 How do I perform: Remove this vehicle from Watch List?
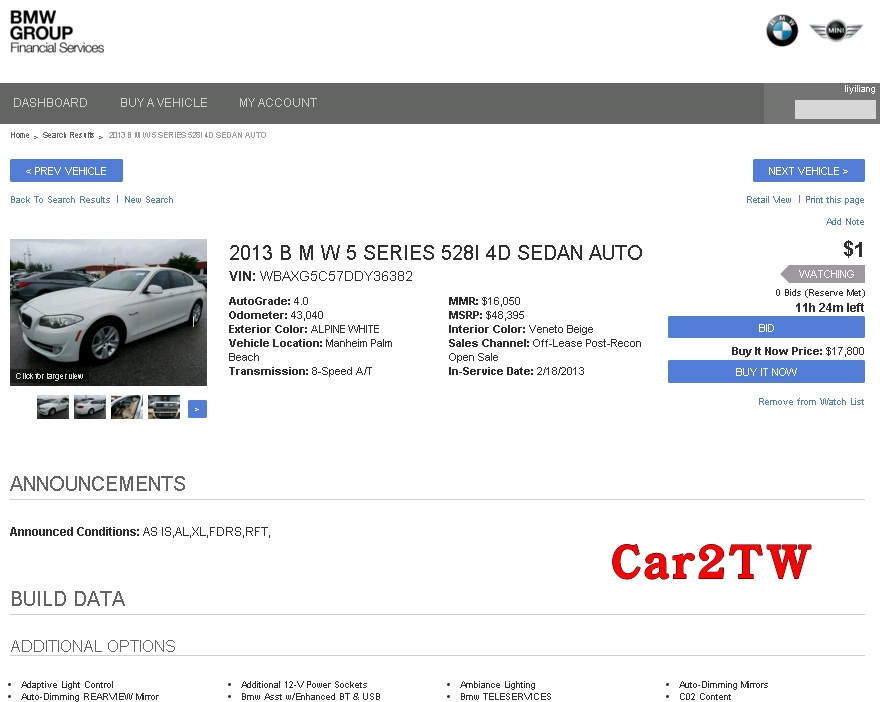(811, 402)
